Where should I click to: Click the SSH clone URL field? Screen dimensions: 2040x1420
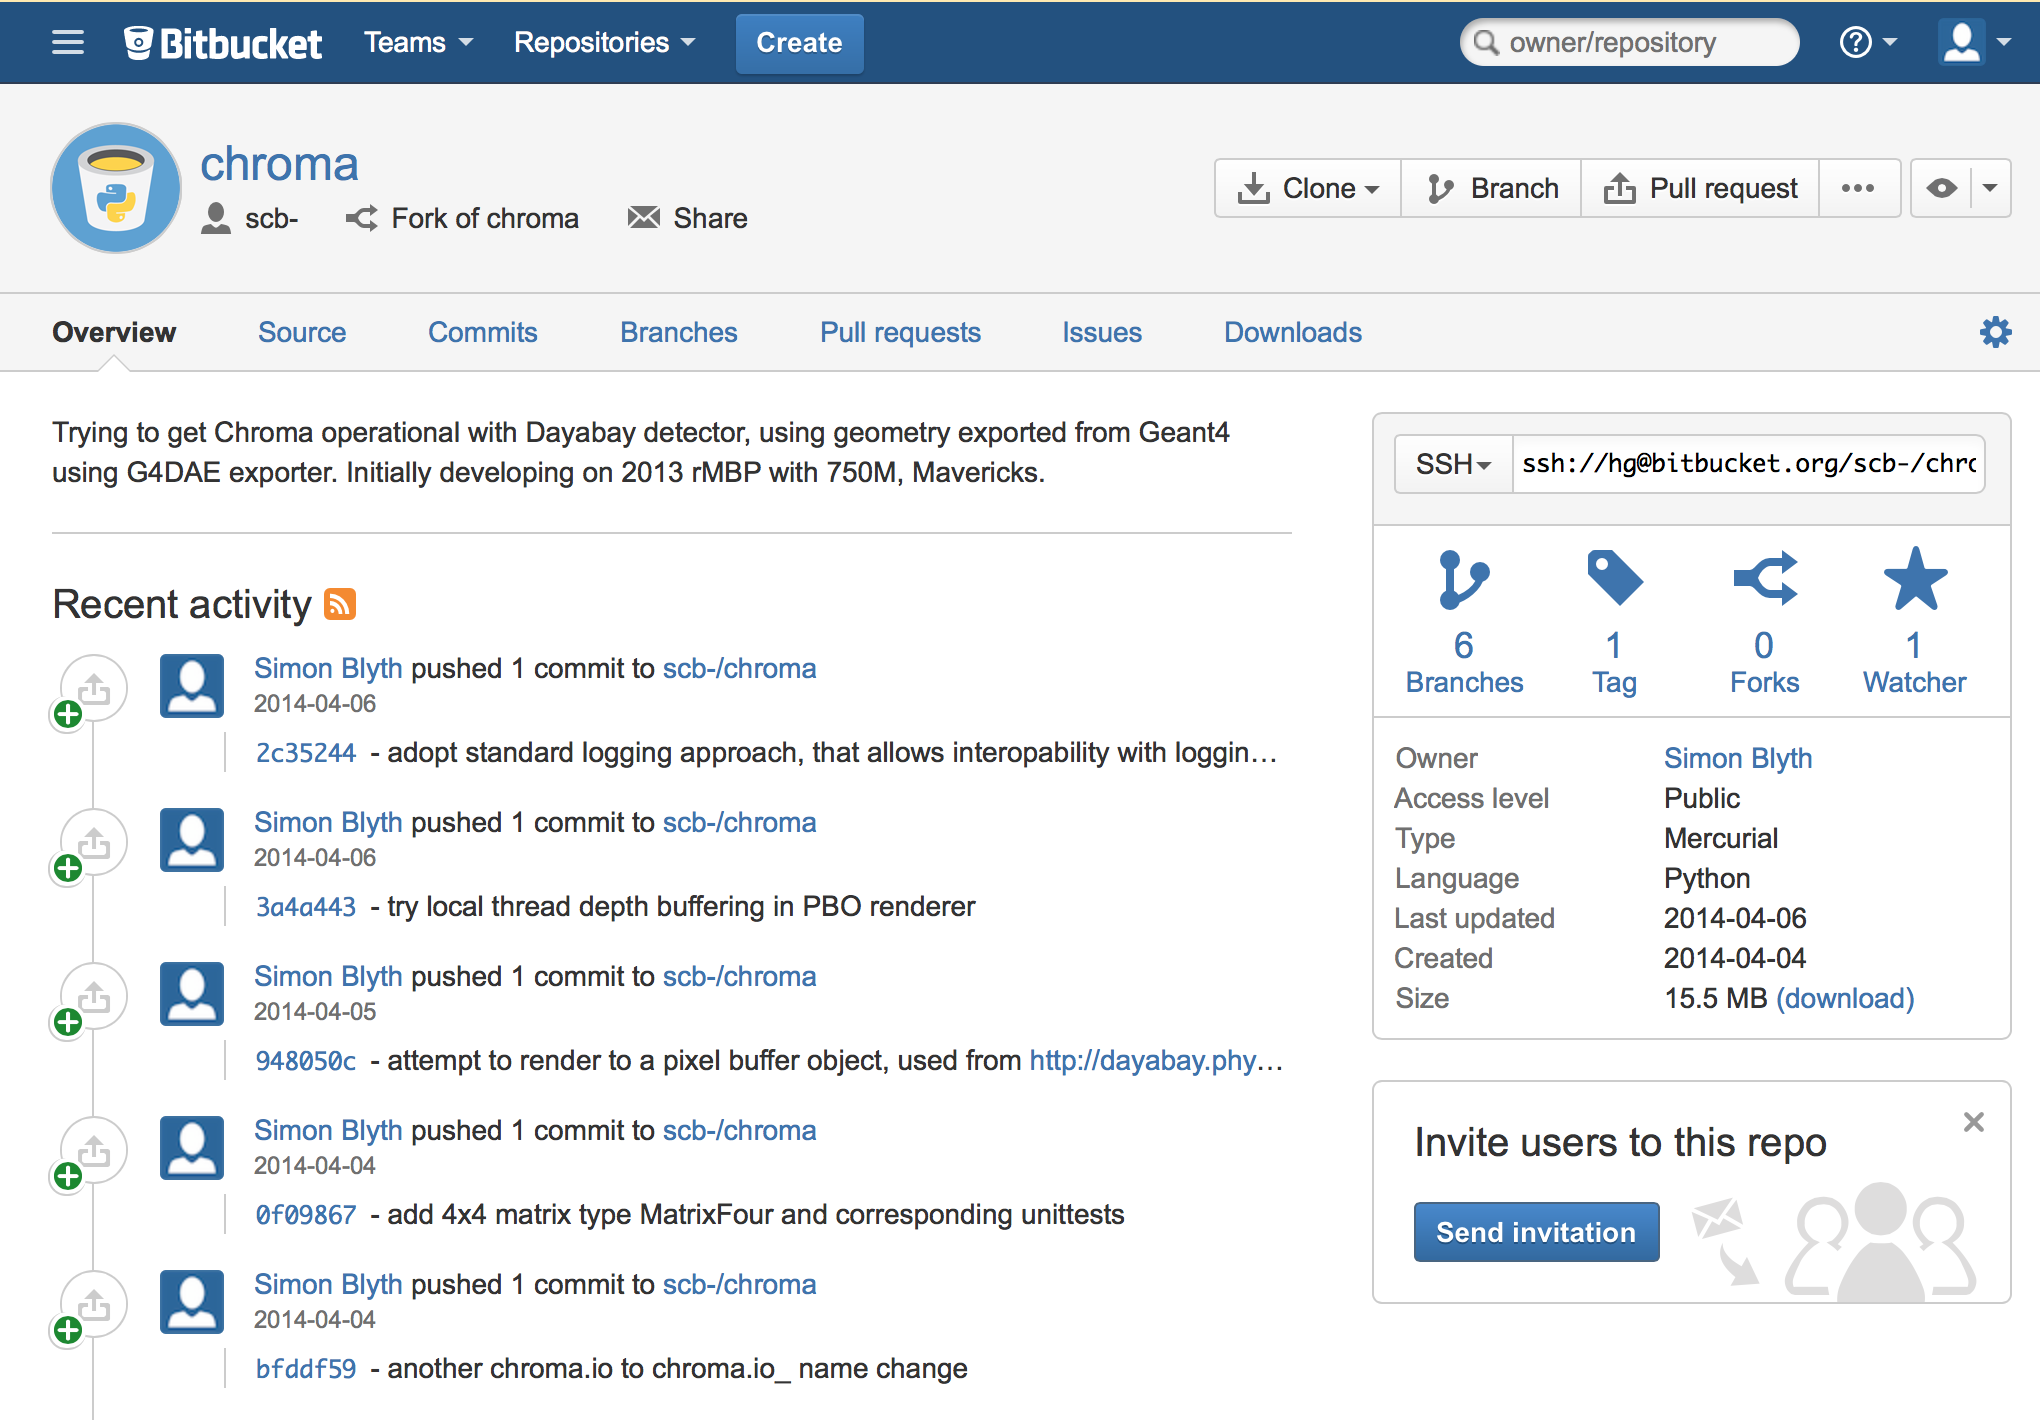point(1748,464)
